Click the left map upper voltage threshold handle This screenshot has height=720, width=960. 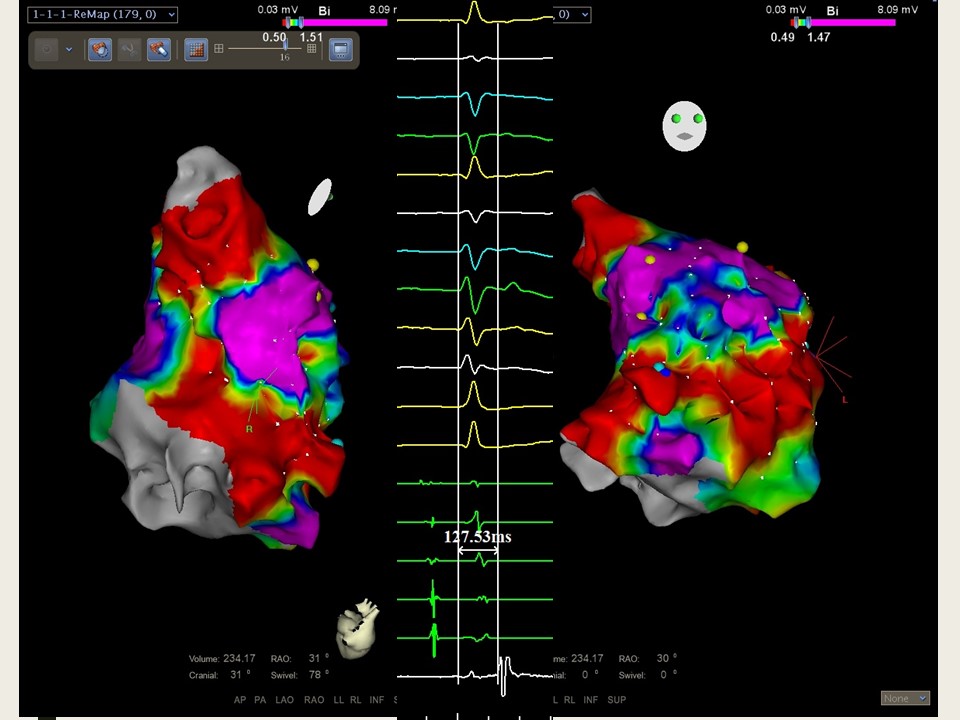coord(301,23)
